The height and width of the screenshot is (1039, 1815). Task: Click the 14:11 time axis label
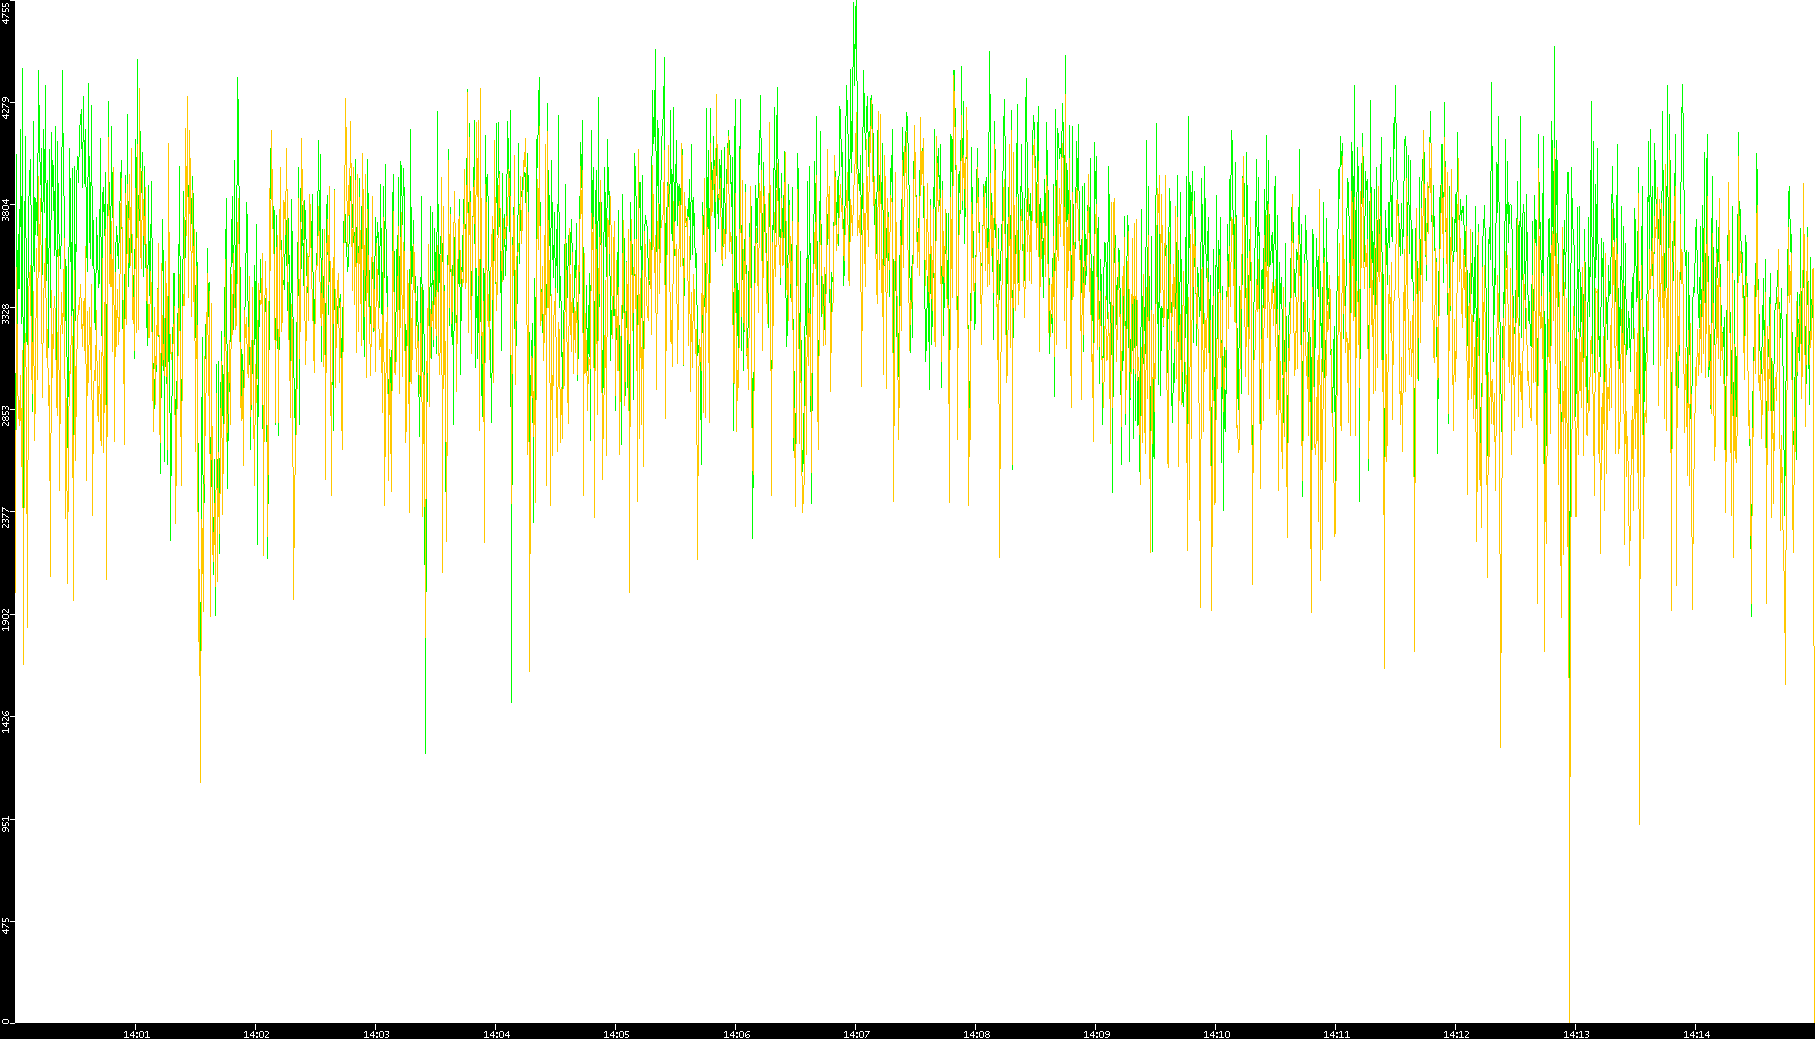click(1336, 1034)
